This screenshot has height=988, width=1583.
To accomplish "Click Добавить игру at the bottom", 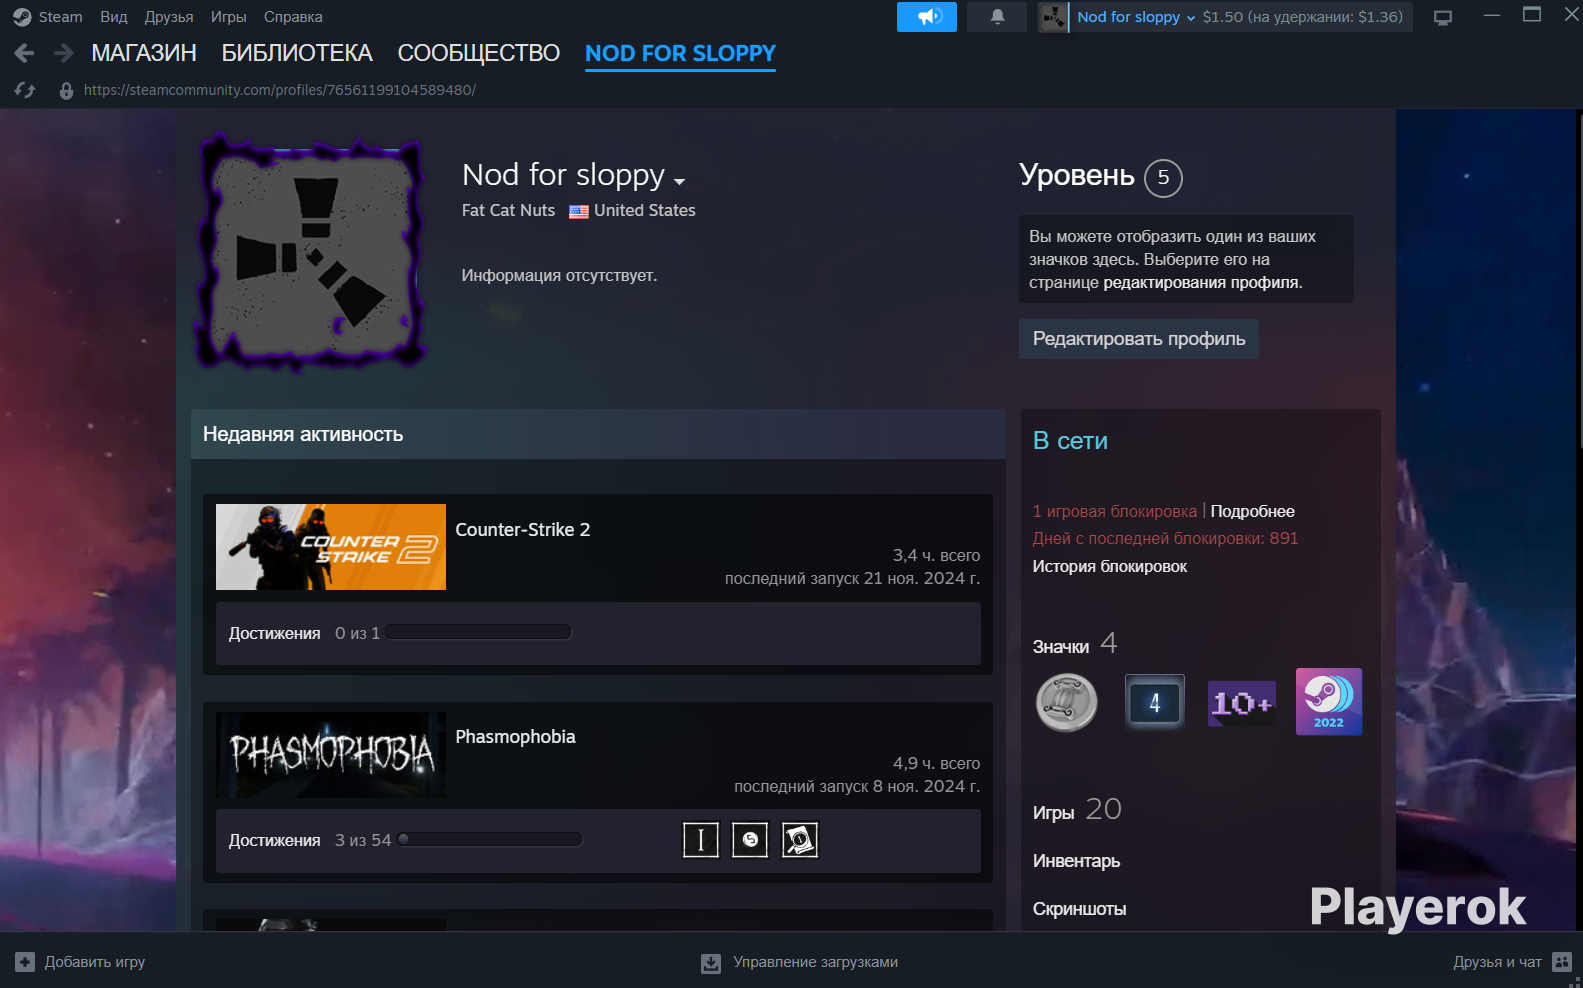I will [95, 962].
